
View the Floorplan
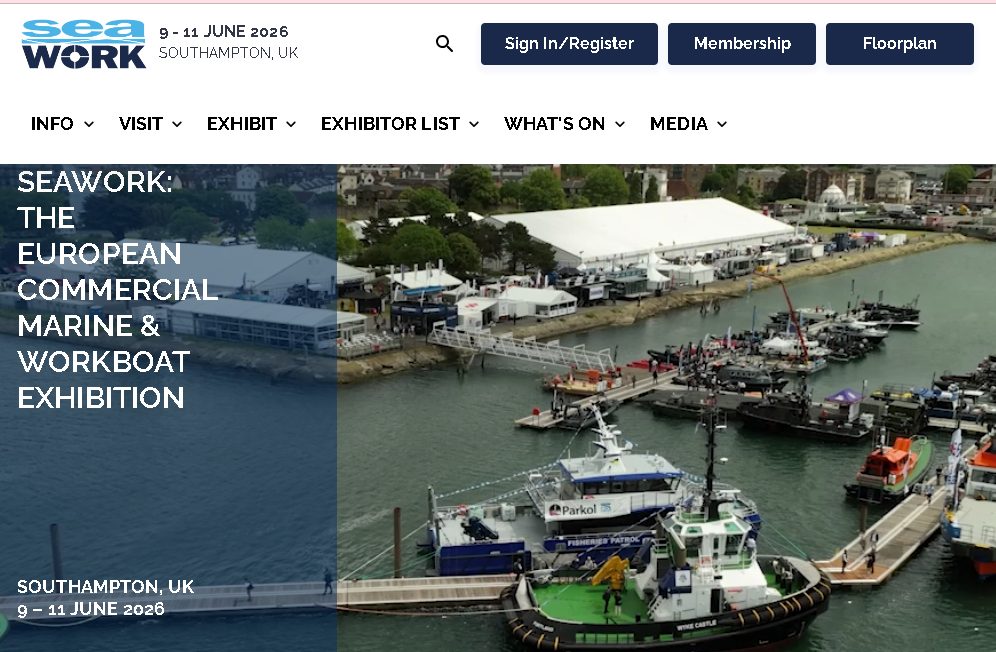(899, 44)
